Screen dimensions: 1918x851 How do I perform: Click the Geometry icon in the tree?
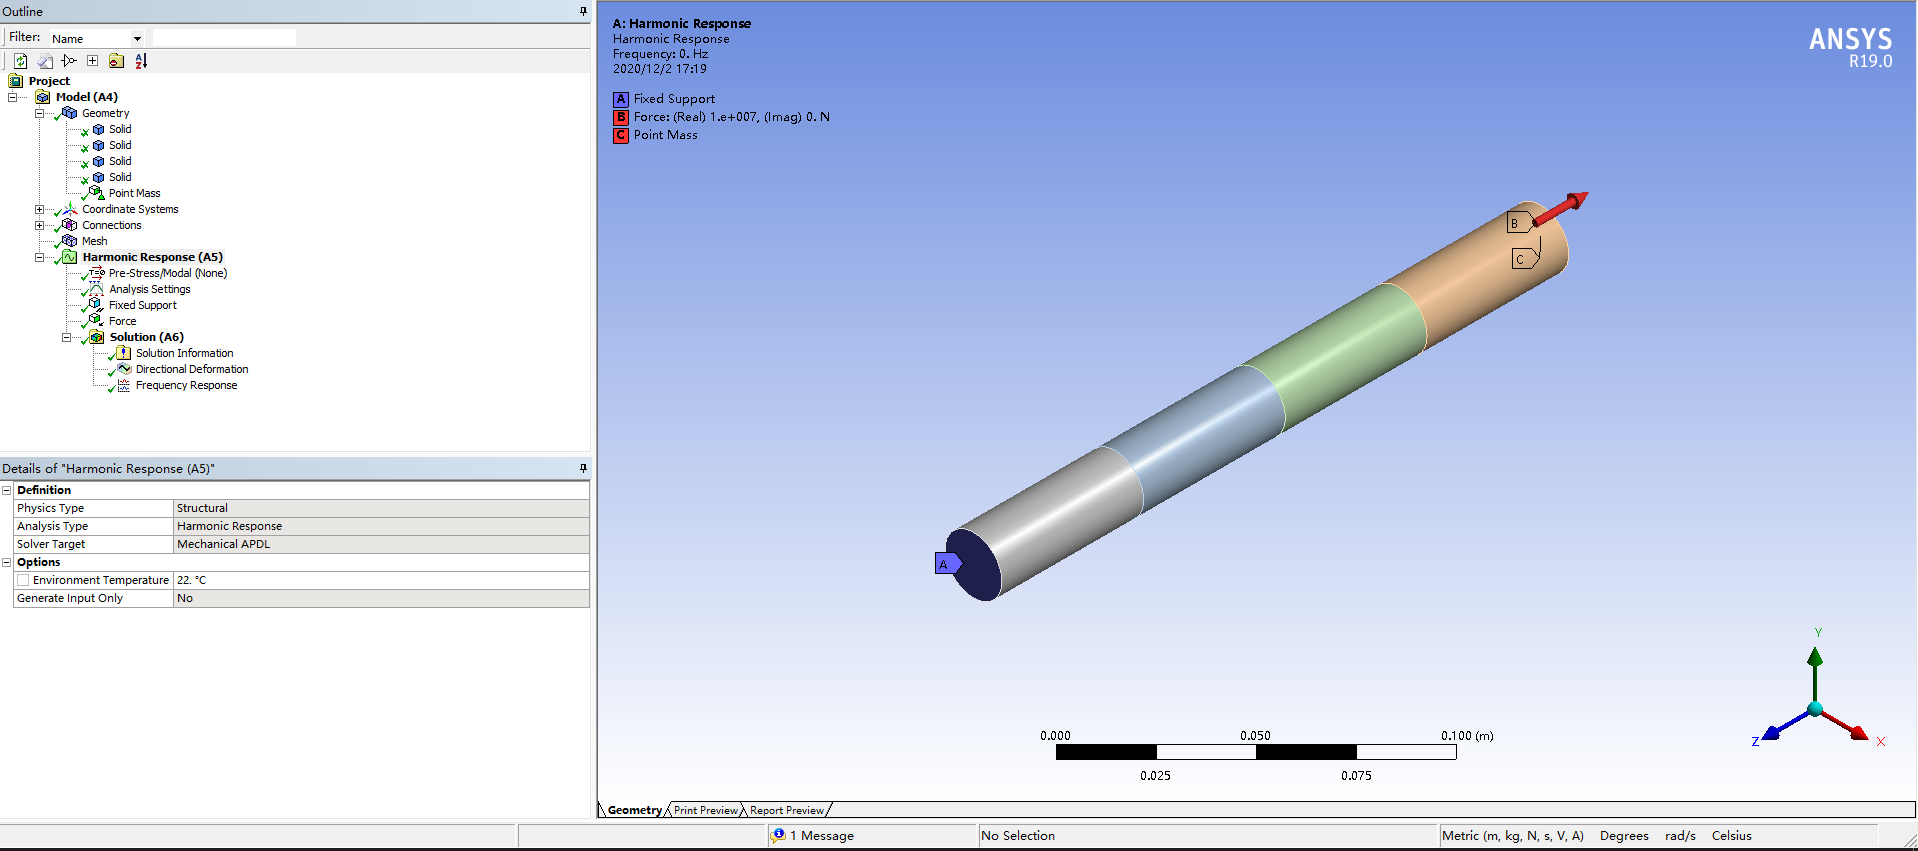click(69, 113)
